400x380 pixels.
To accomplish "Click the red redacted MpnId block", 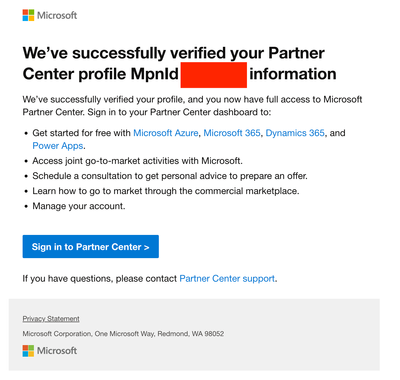I will 214,75.
